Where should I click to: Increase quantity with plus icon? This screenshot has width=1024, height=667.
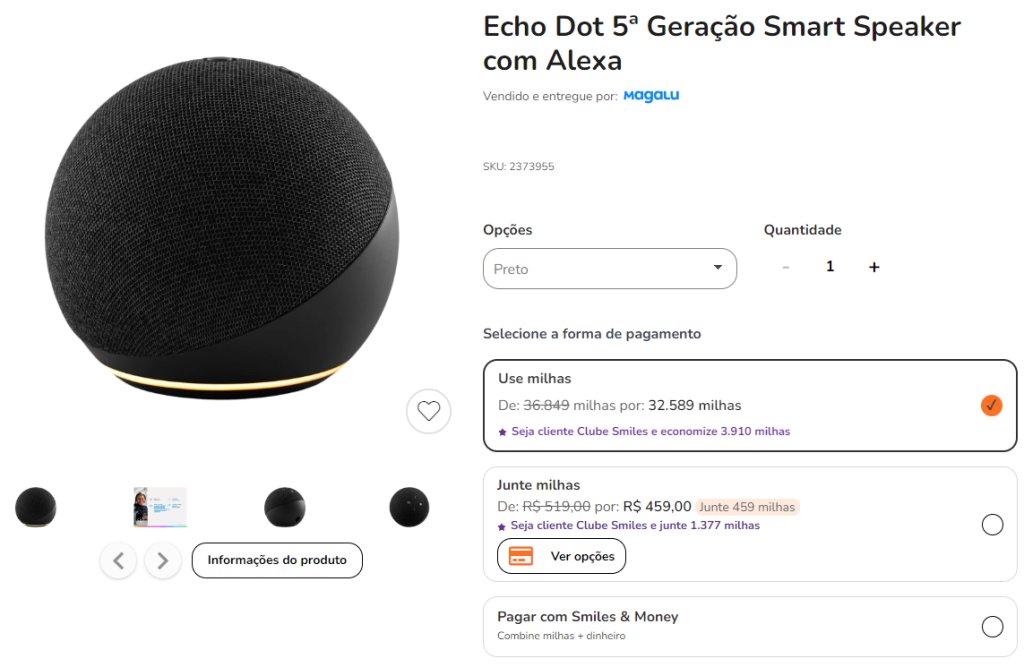(874, 267)
